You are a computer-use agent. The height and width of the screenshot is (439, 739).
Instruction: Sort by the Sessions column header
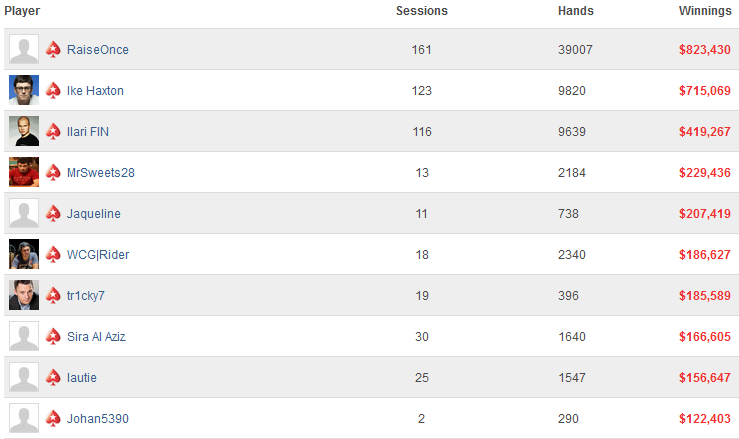422,11
